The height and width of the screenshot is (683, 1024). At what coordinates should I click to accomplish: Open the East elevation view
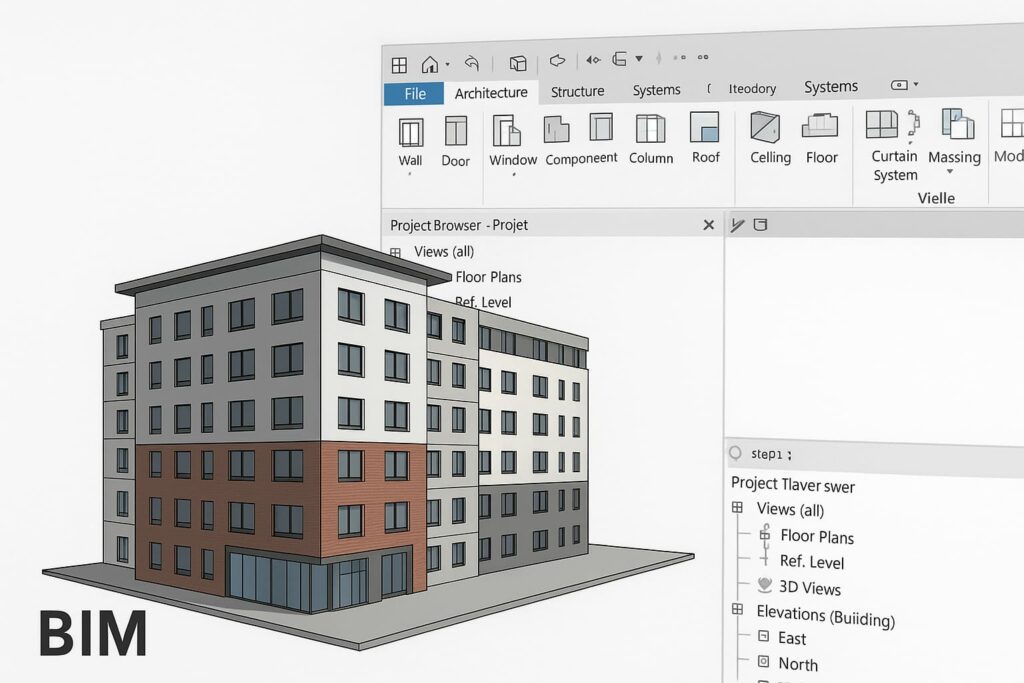click(x=791, y=638)
